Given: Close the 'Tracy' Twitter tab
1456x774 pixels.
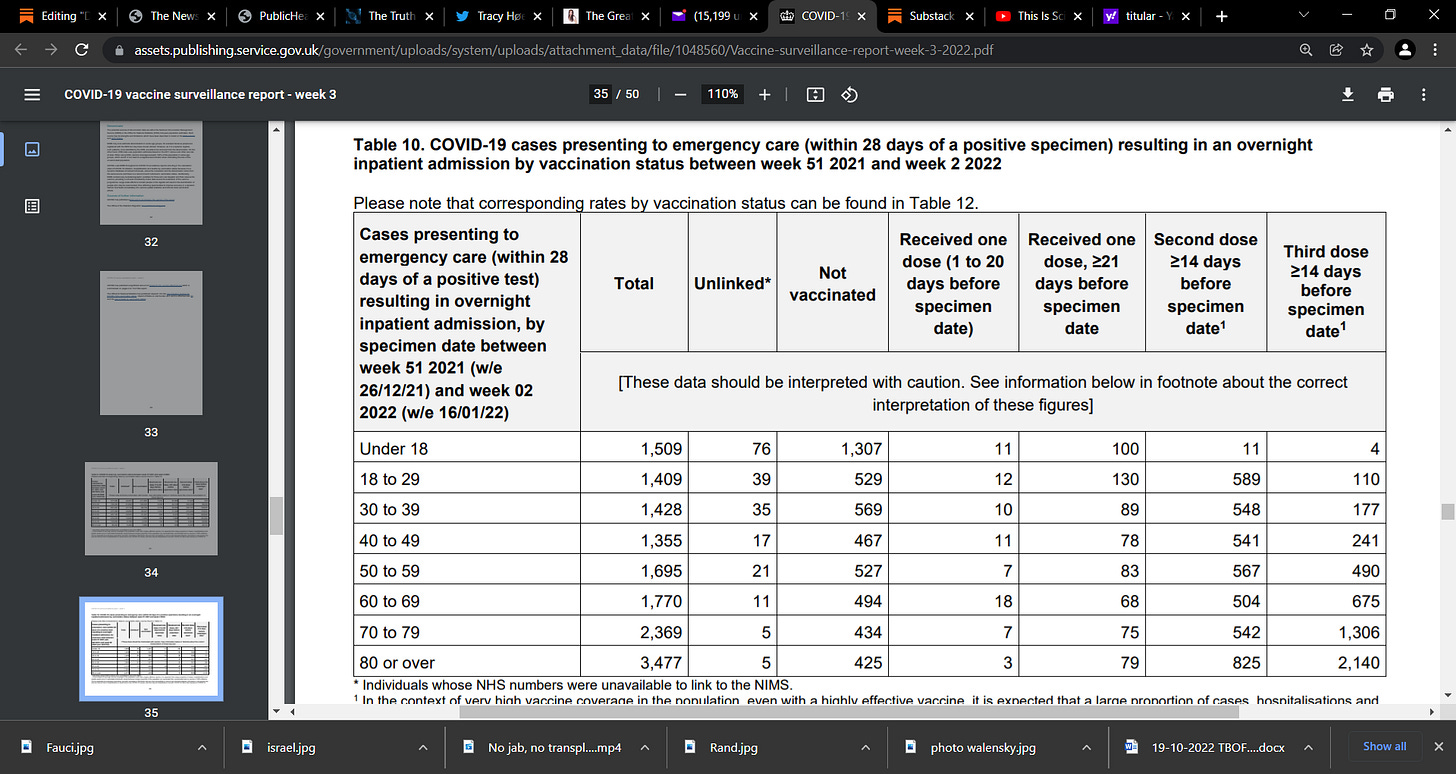Looking at the screenshot, I should pos(537,16).
